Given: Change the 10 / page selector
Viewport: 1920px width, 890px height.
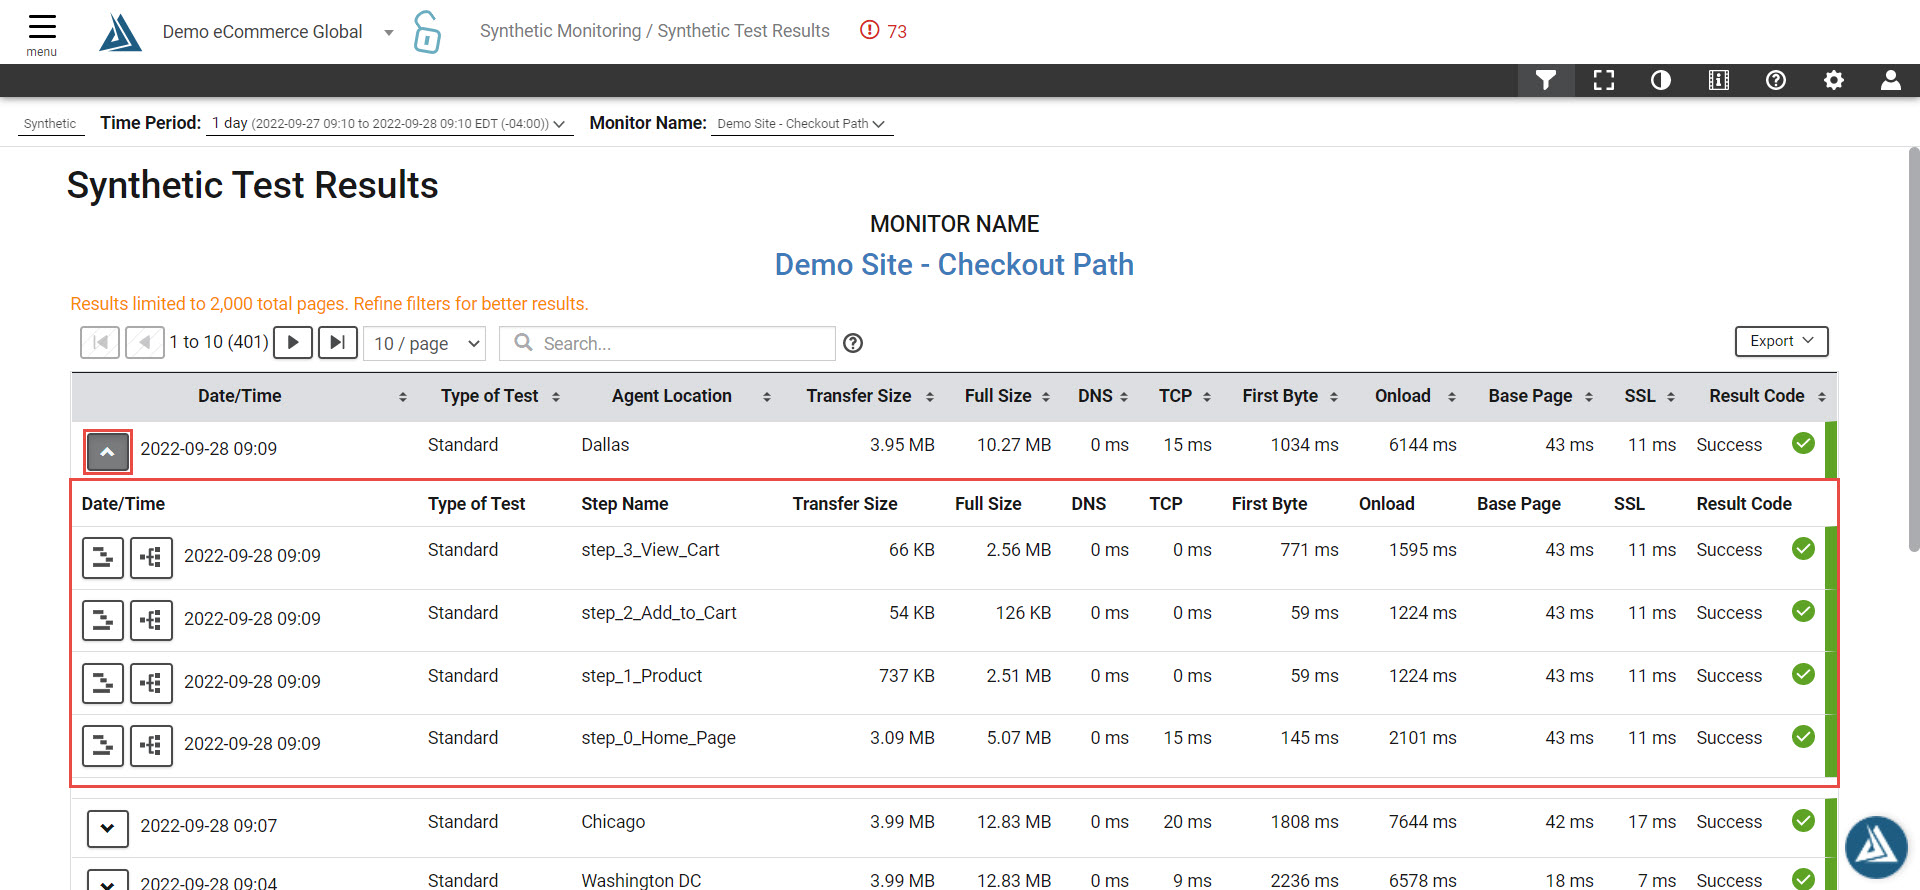Looking at the screenshot, I should (x=425, y=343).
